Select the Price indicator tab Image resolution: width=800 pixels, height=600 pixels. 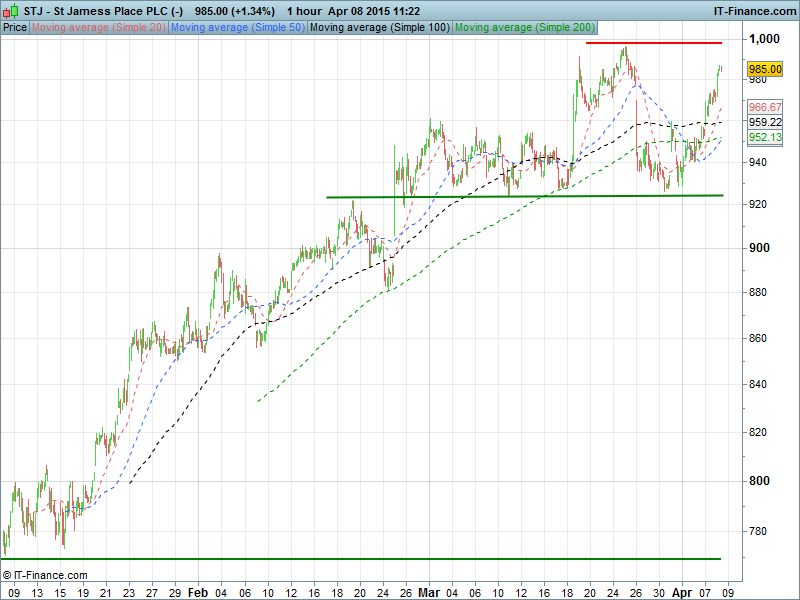coord(15,27)
